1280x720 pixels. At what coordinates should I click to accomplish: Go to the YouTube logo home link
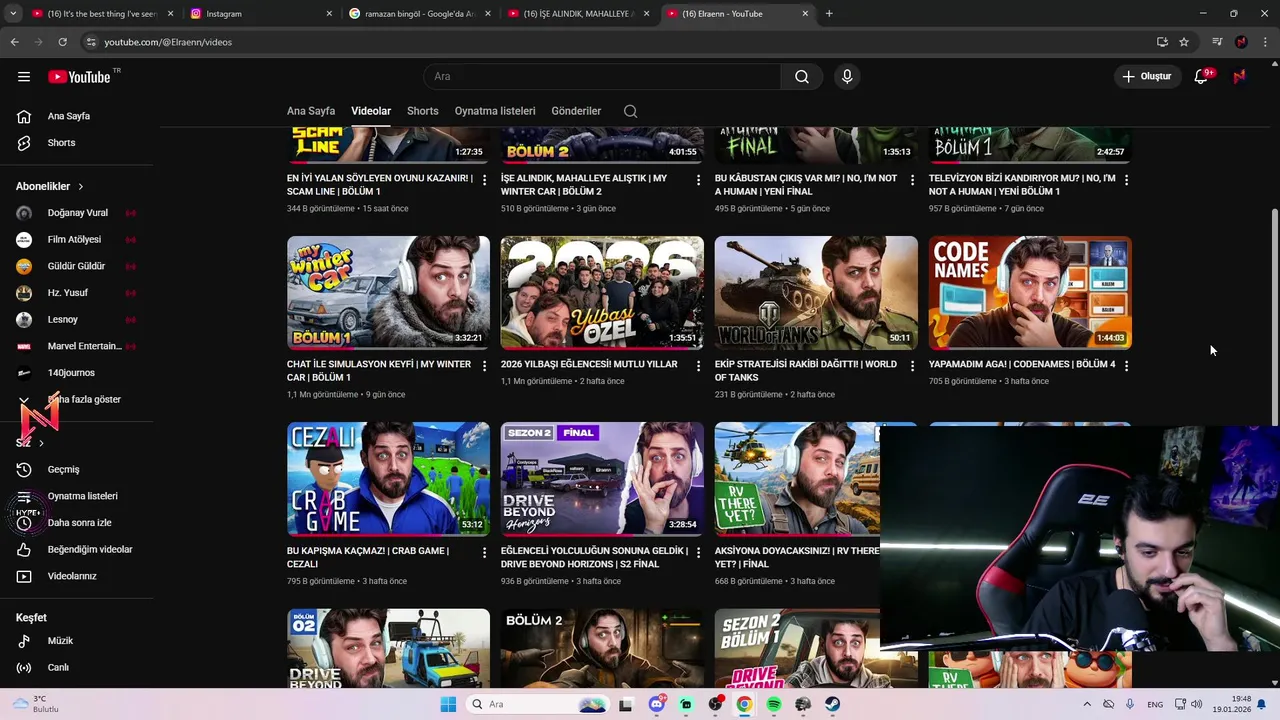click(x=79, y=77)
